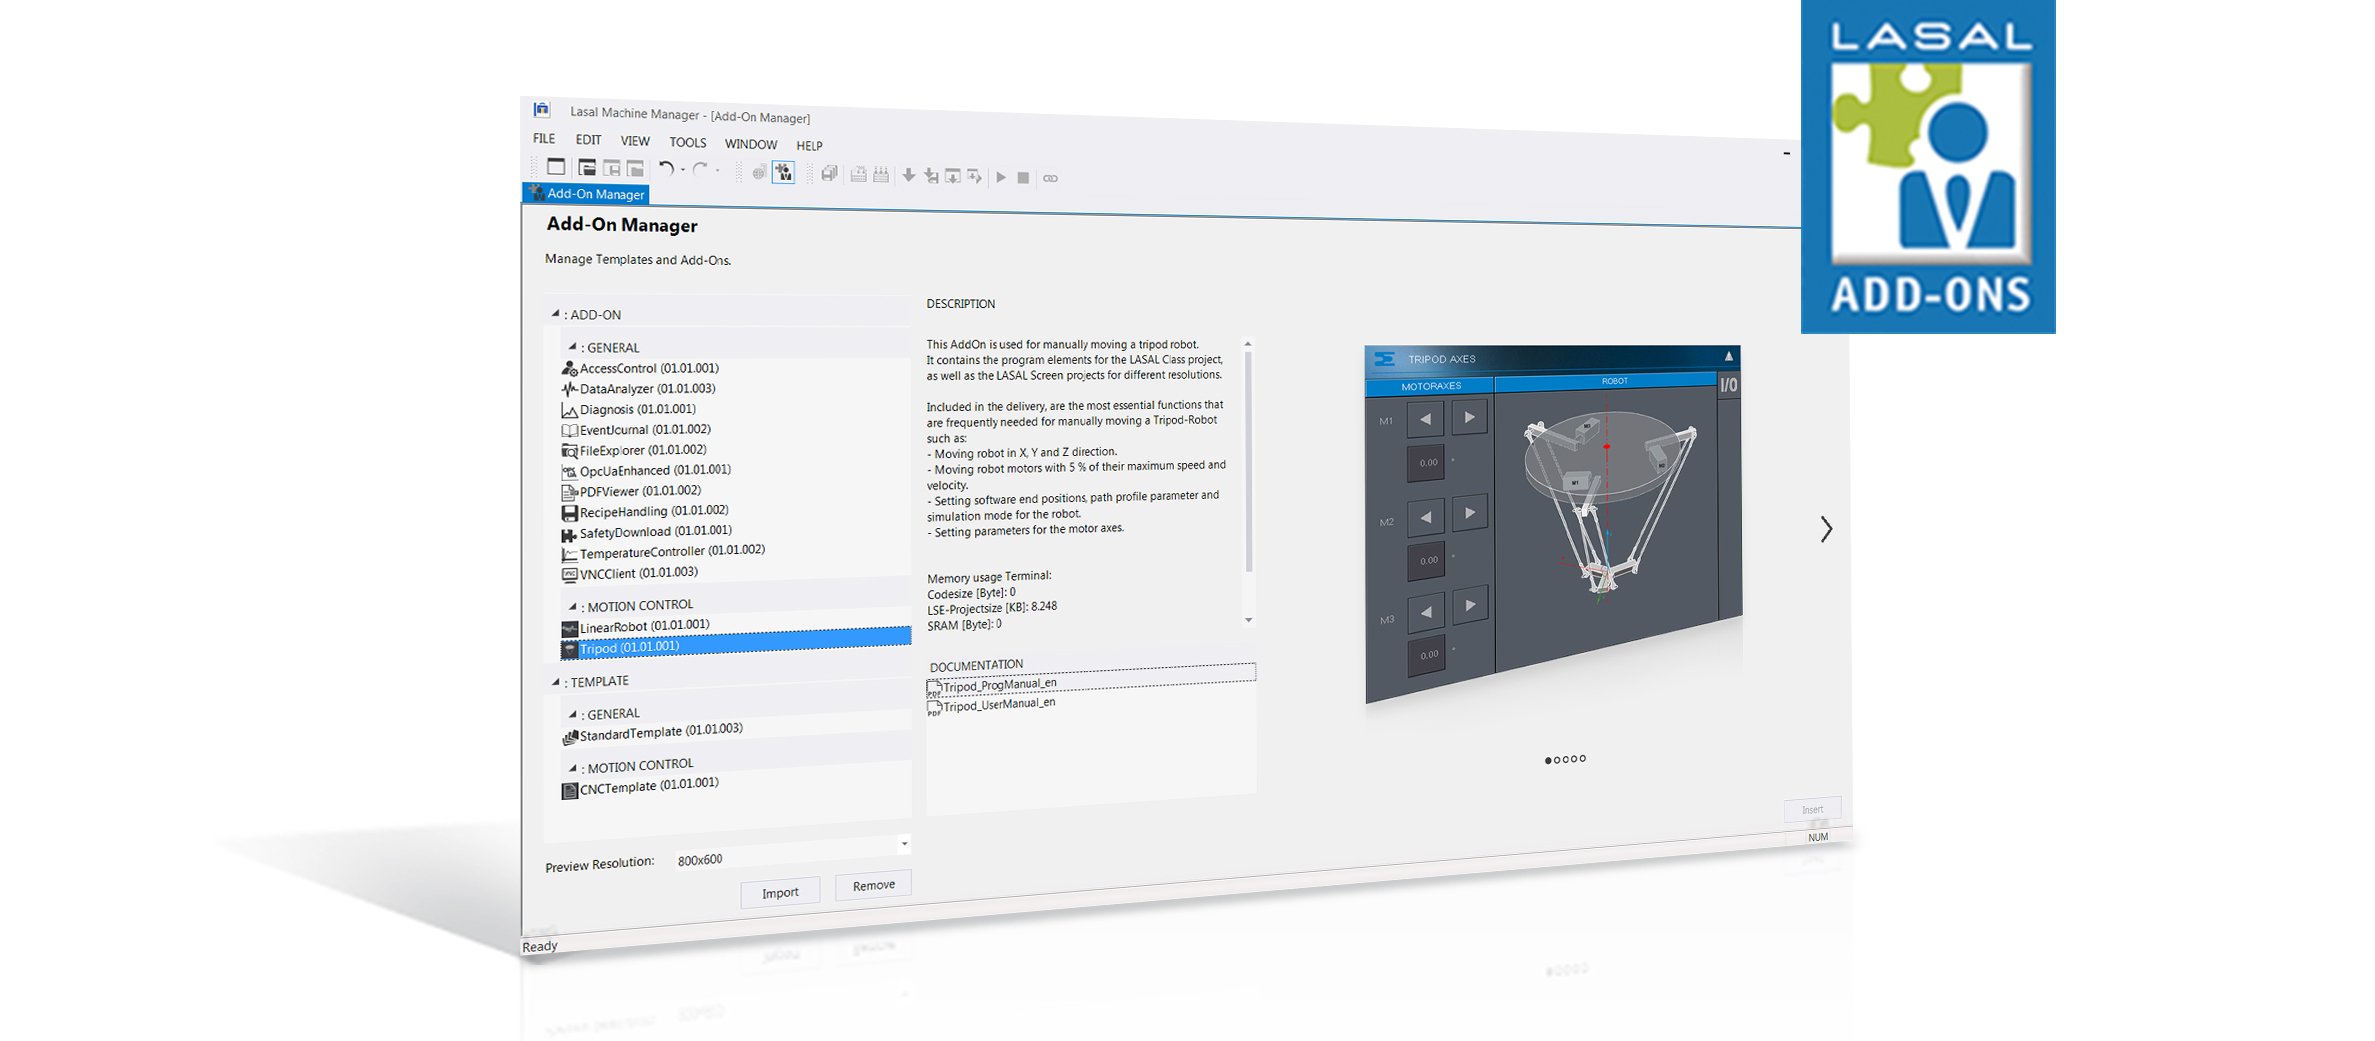
Task: Click the Undo arrow icon
Action: pos(665,169)
